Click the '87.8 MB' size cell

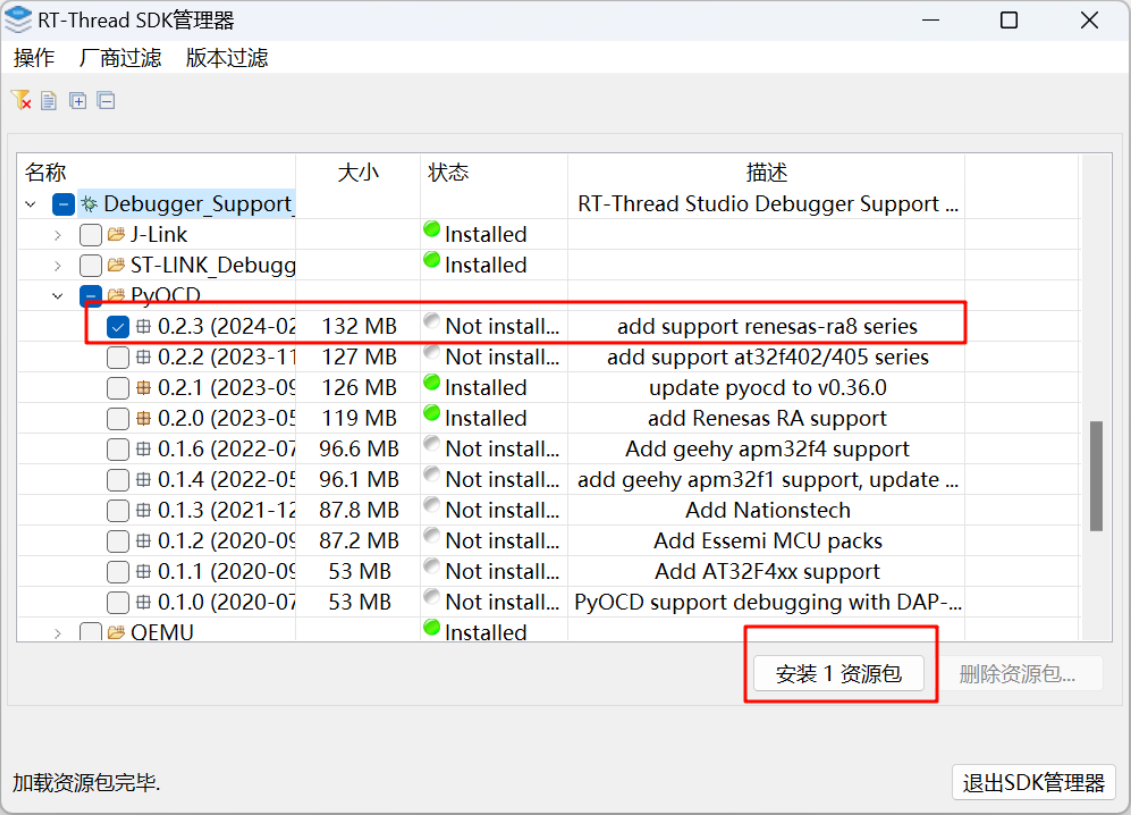point(359,510)
